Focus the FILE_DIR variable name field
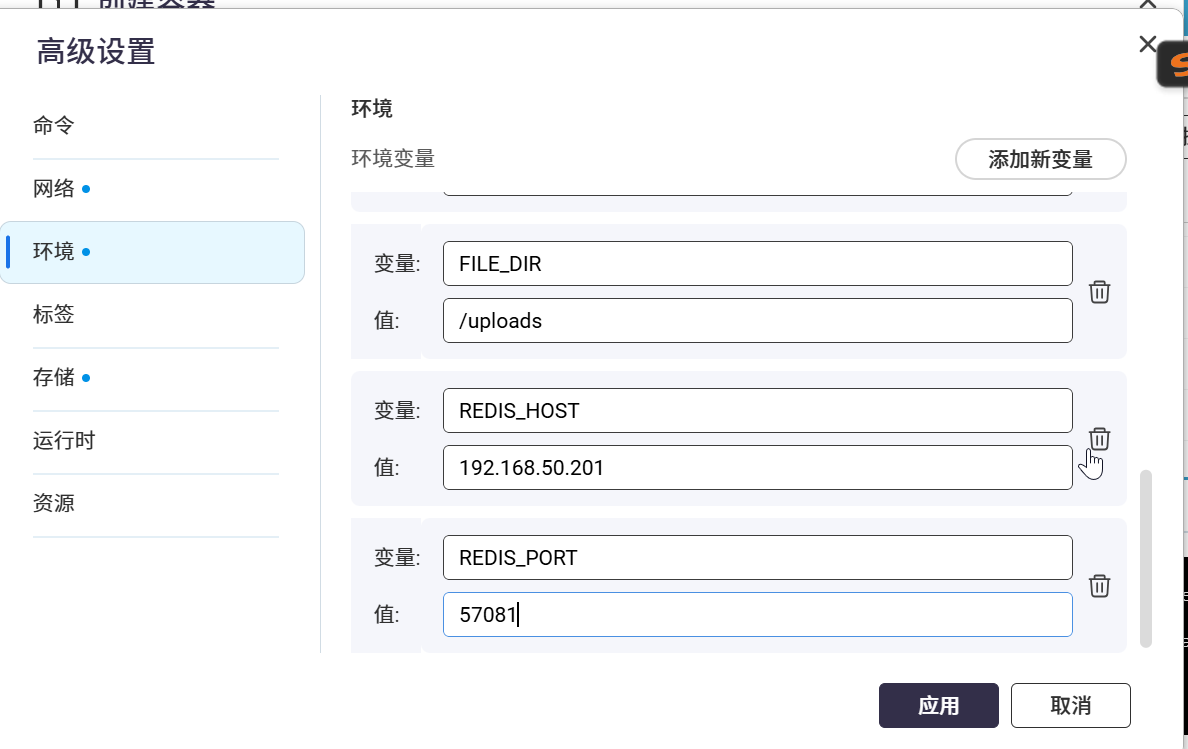The height and width of the screenshot is (749, 1188). pyautogui.click(x=757, y=264)
